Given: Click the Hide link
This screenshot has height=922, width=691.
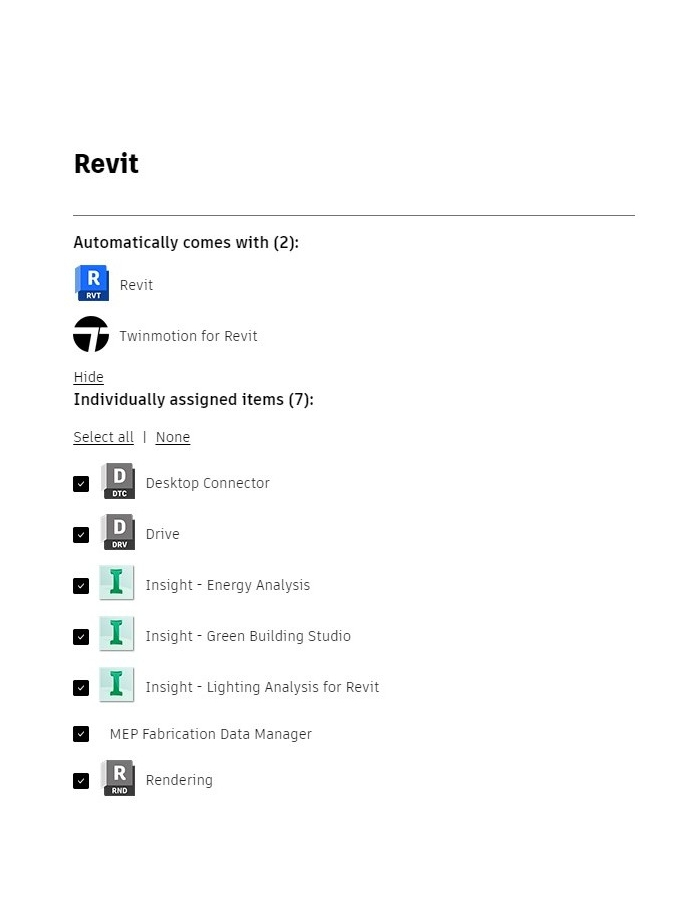Looking at the screenshot, I should (x=89, y=377).
